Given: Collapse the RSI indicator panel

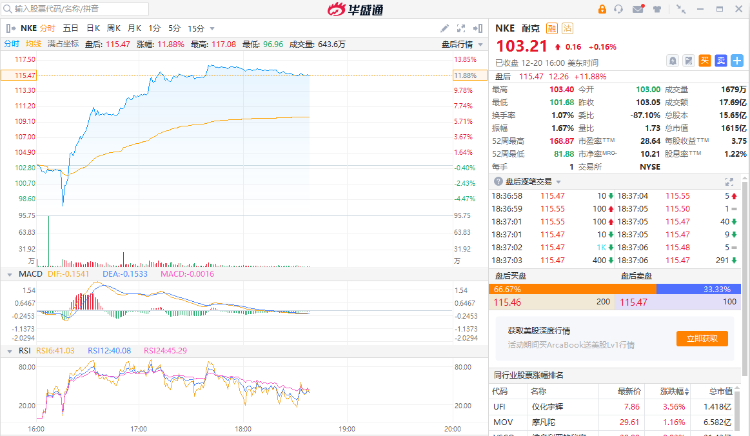Looking at the screenshot, I should click(10, 351).
